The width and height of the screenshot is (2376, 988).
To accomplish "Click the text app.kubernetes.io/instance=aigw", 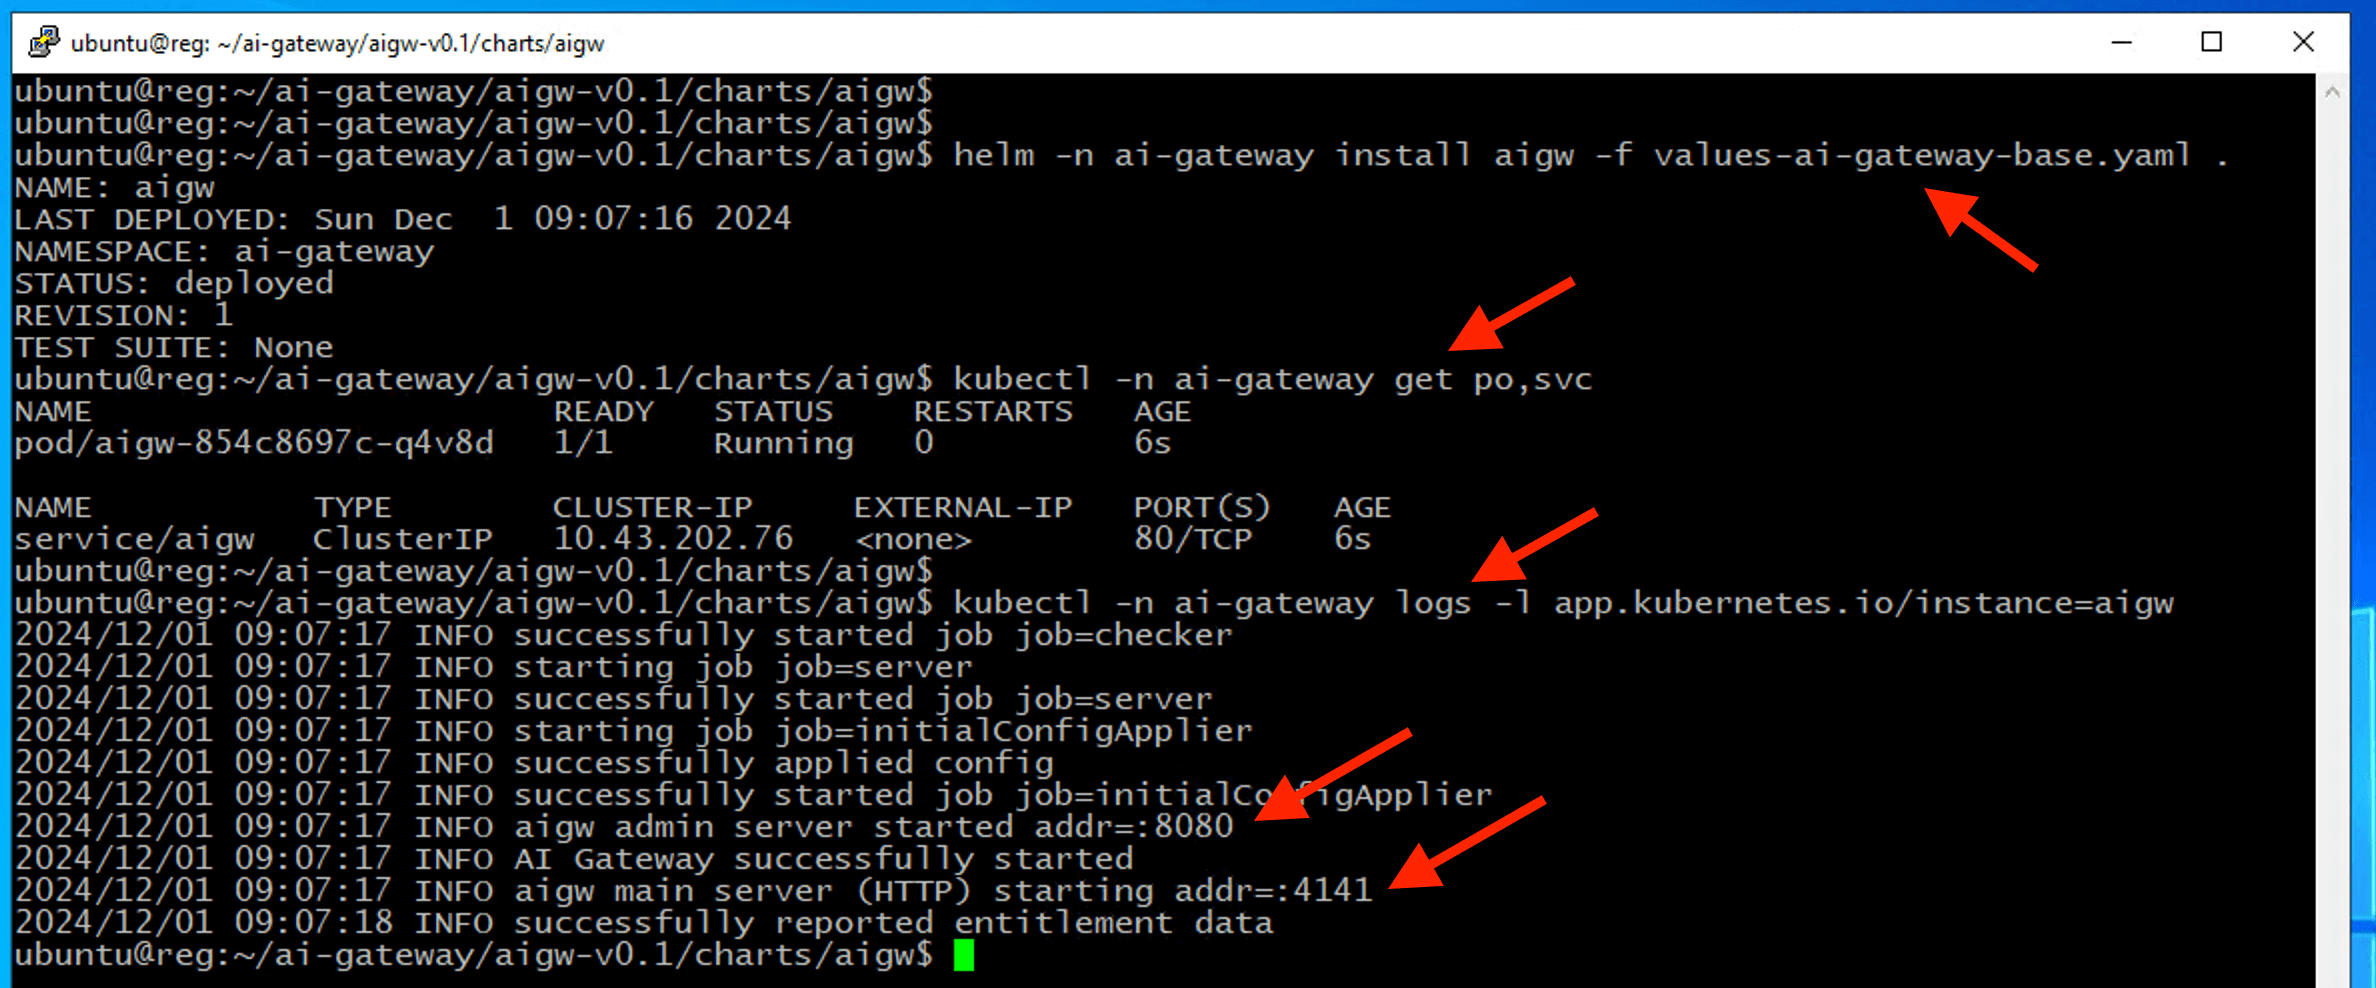I will (x=1863, y=603).
